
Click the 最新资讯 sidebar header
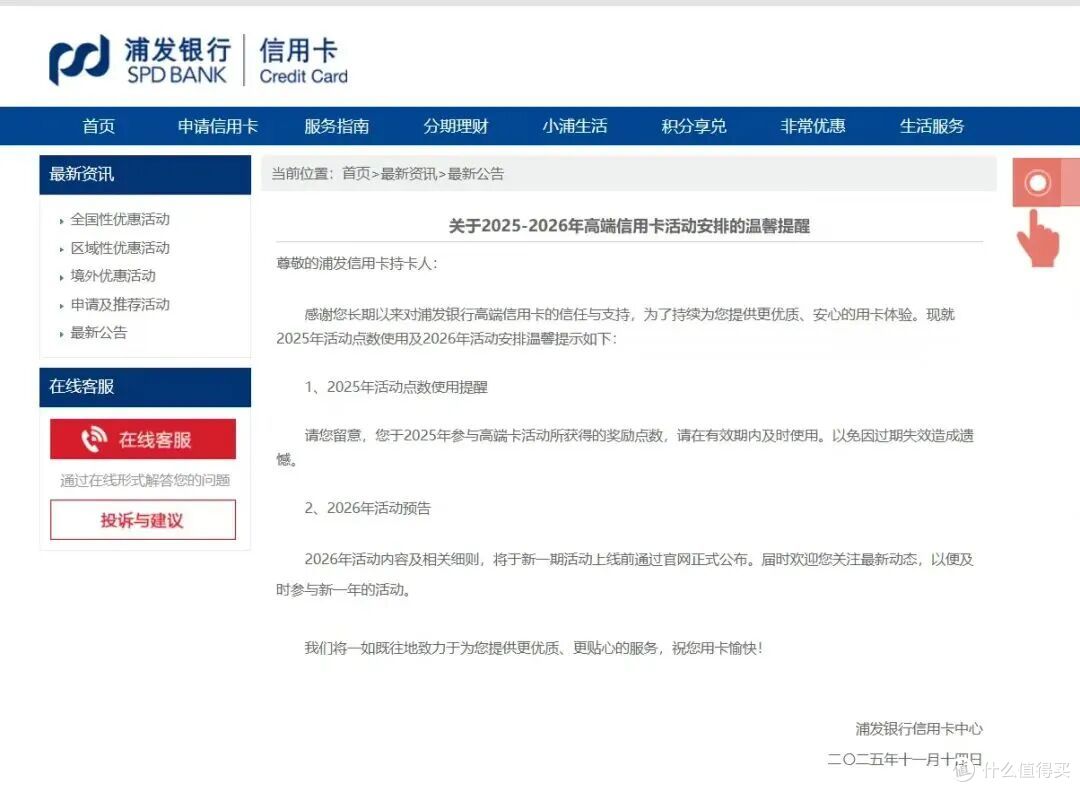pos(145,174)
